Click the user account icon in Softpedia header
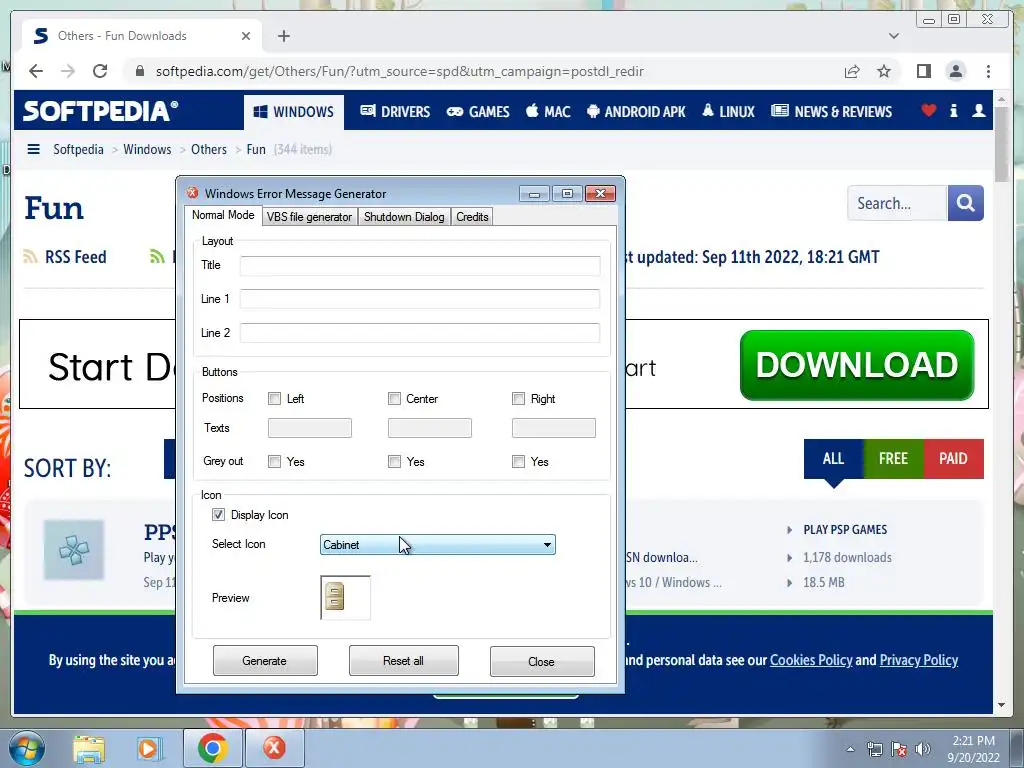This screenshot has width=1024, height=768. point(978,110)
